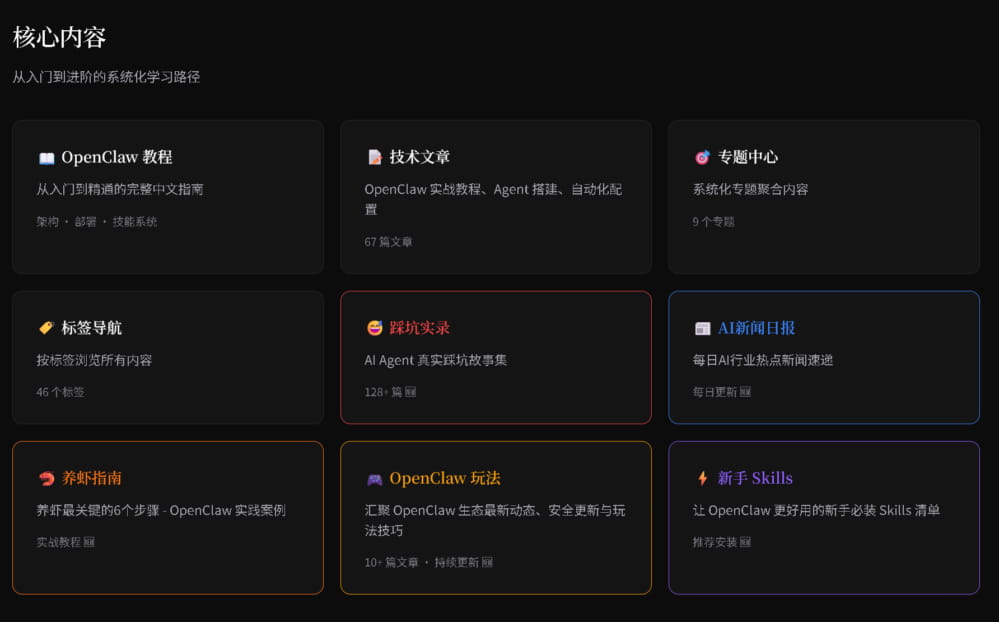Click the lightning bolt icon beside 新手 Skills
The height and width of the screenshot is (622, 999).
(x=702, y=478)
